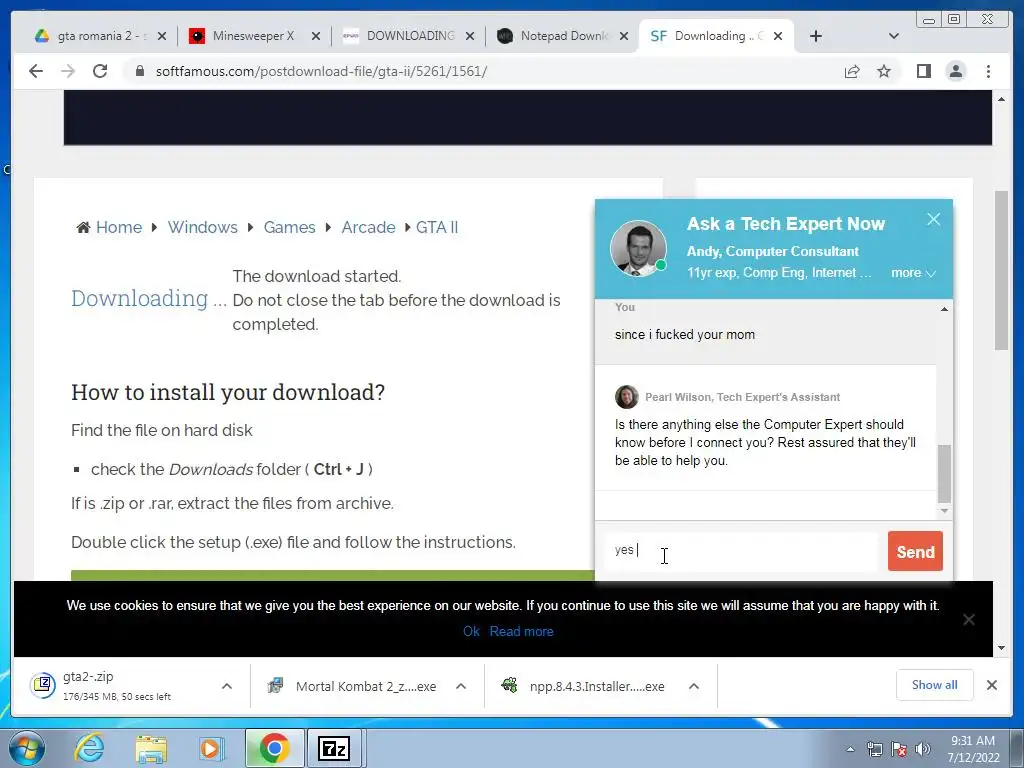Open the Chrome profile avatar

coord(956,71)
